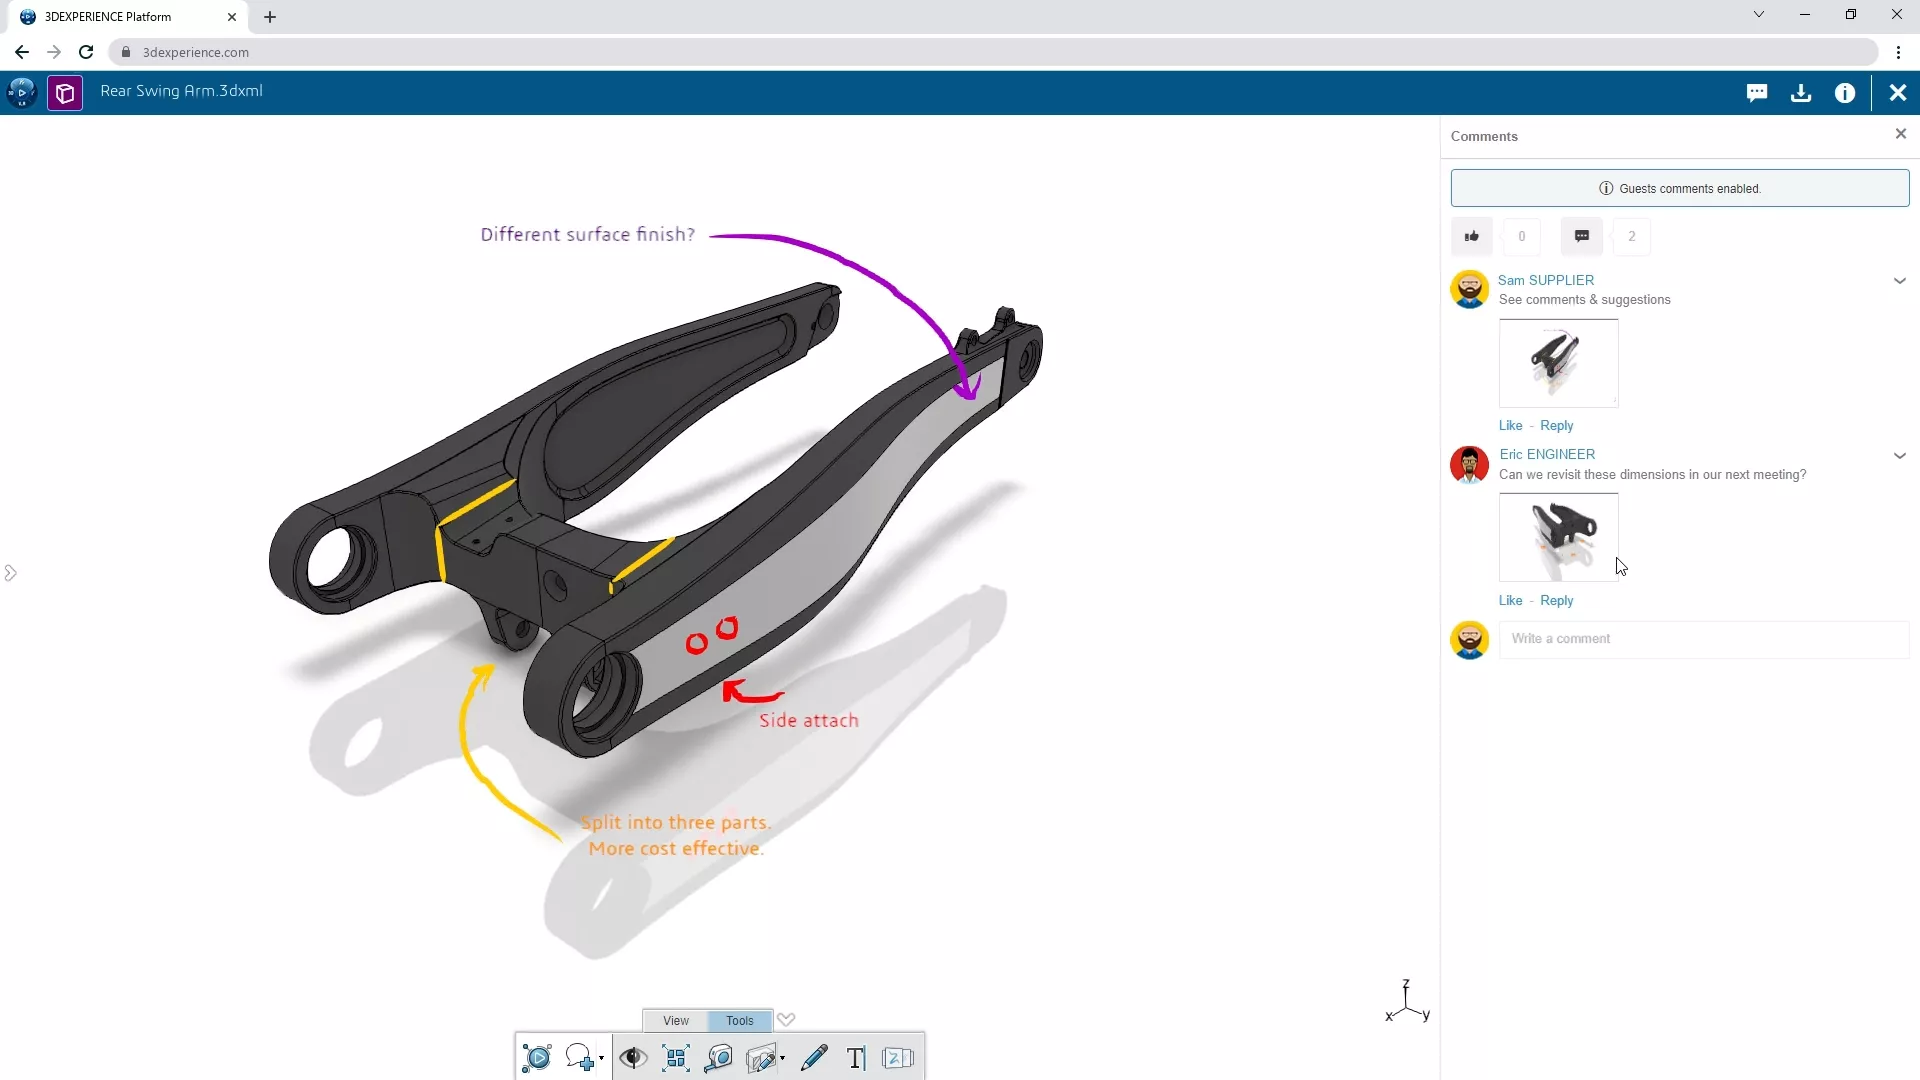Expand the left side panel arrow
Screen dimensions: 1920x1080
pos(11,572)
